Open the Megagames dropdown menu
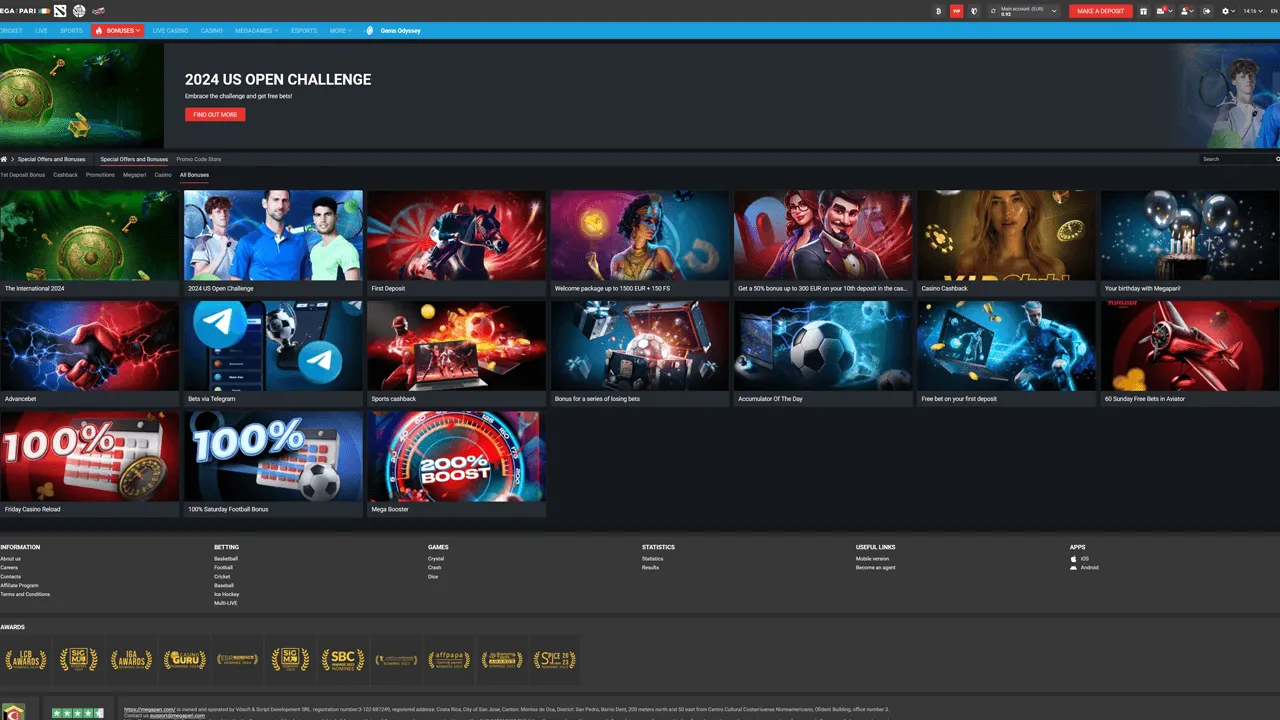 tap(258, 31)
